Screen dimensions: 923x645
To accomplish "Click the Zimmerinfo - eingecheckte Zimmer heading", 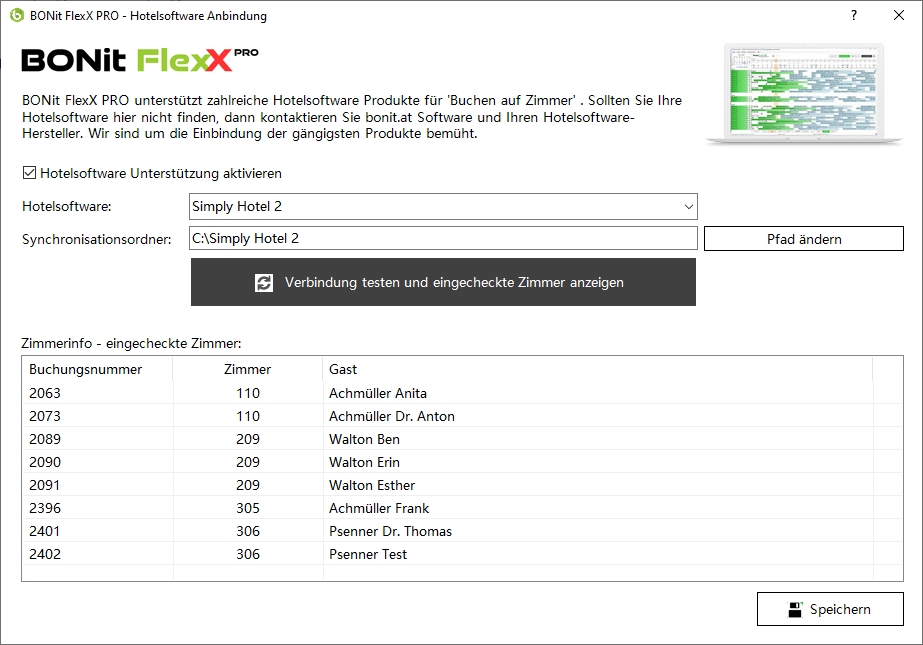I will click(131, 343).
